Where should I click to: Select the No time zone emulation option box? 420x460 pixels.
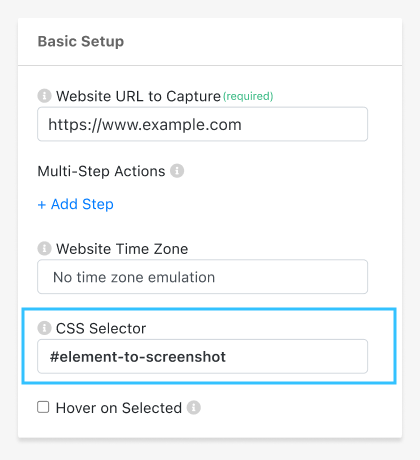coord(202,277)
